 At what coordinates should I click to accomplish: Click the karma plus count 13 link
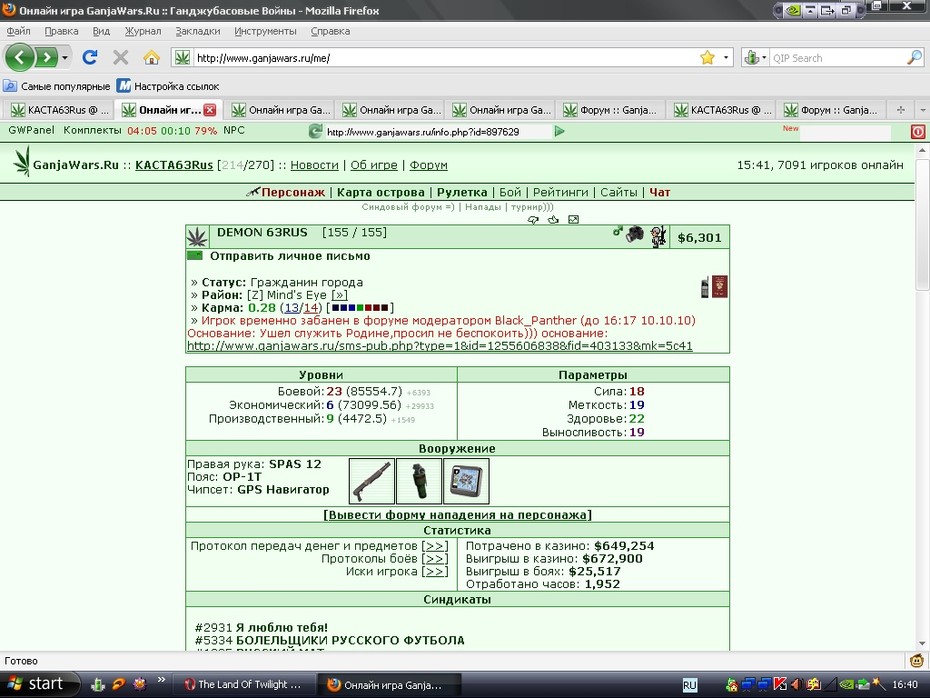click(292, 308)
